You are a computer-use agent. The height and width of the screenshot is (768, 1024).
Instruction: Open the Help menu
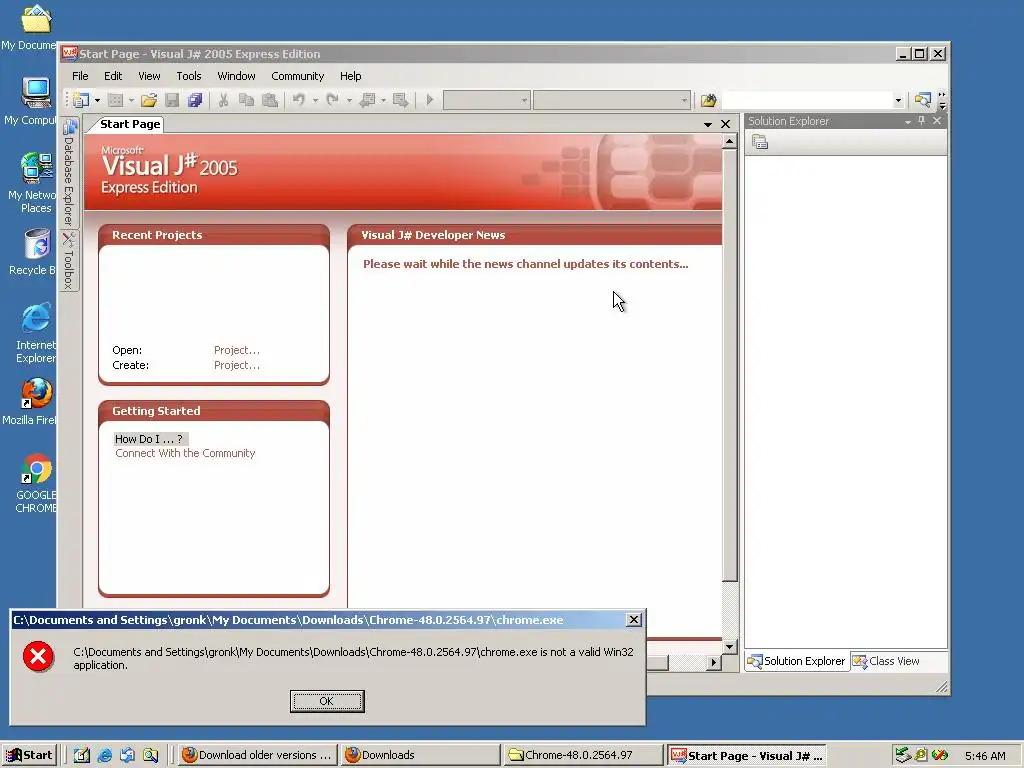pos(351,76)
